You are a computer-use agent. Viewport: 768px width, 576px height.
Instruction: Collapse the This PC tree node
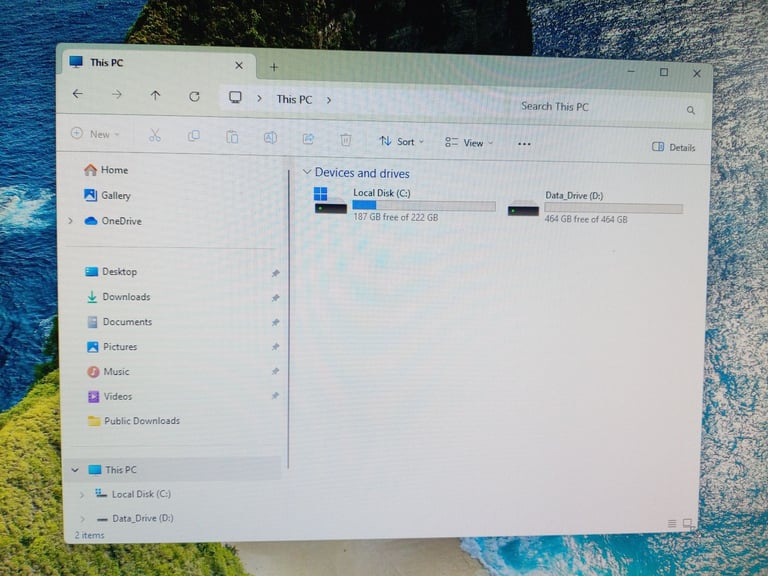[x=75, y=470]
